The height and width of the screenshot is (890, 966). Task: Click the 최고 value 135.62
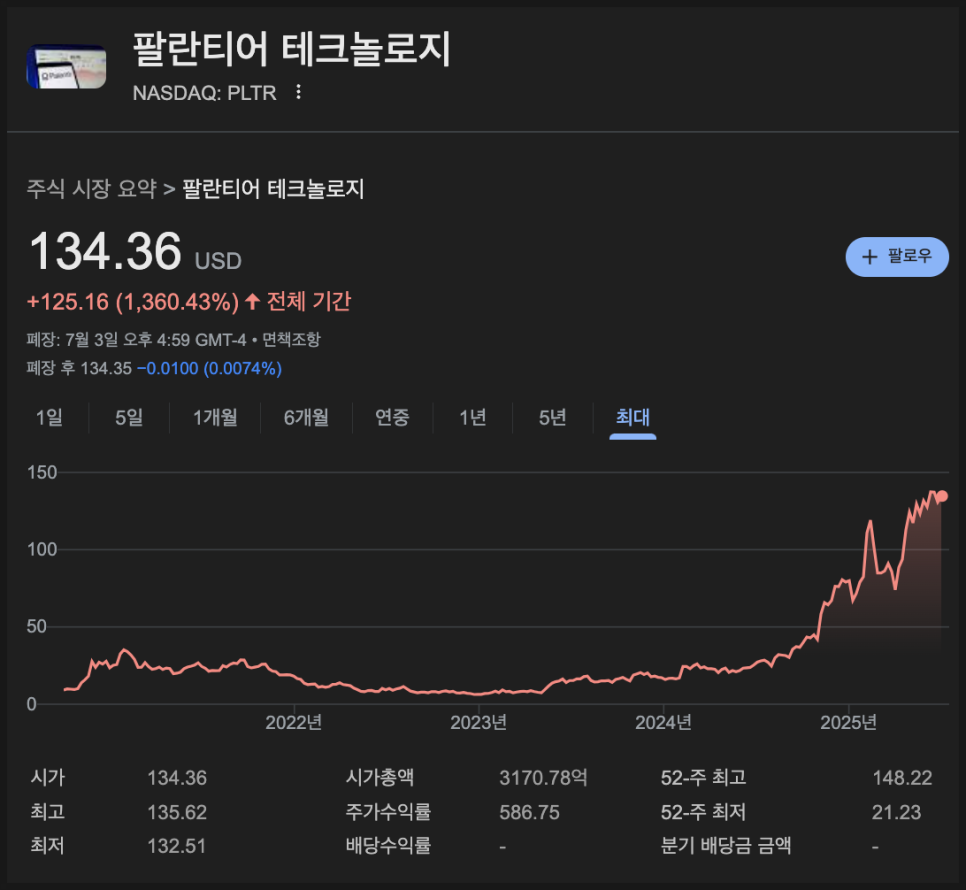pos(177,812)
